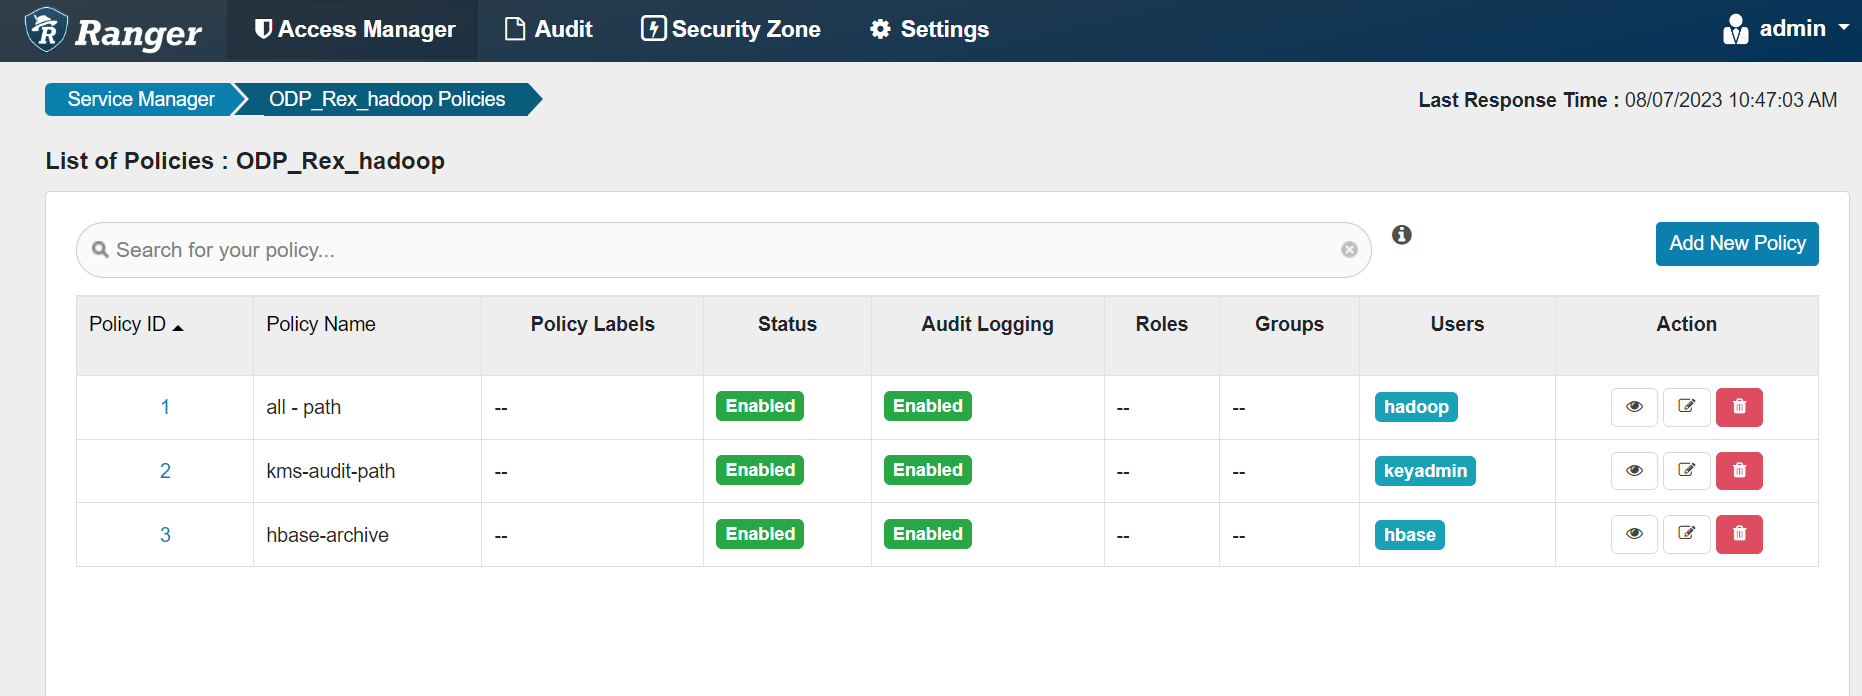The height and width of the screenshot is (696, 1862).
Task: Go to Security Zone
Action: (x=731, y=30)
